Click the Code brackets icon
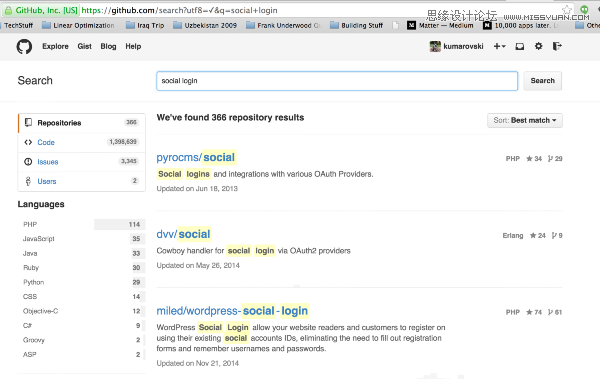This screenshot has height=379, width=600. pyautogui.click(x=28, y=142)
